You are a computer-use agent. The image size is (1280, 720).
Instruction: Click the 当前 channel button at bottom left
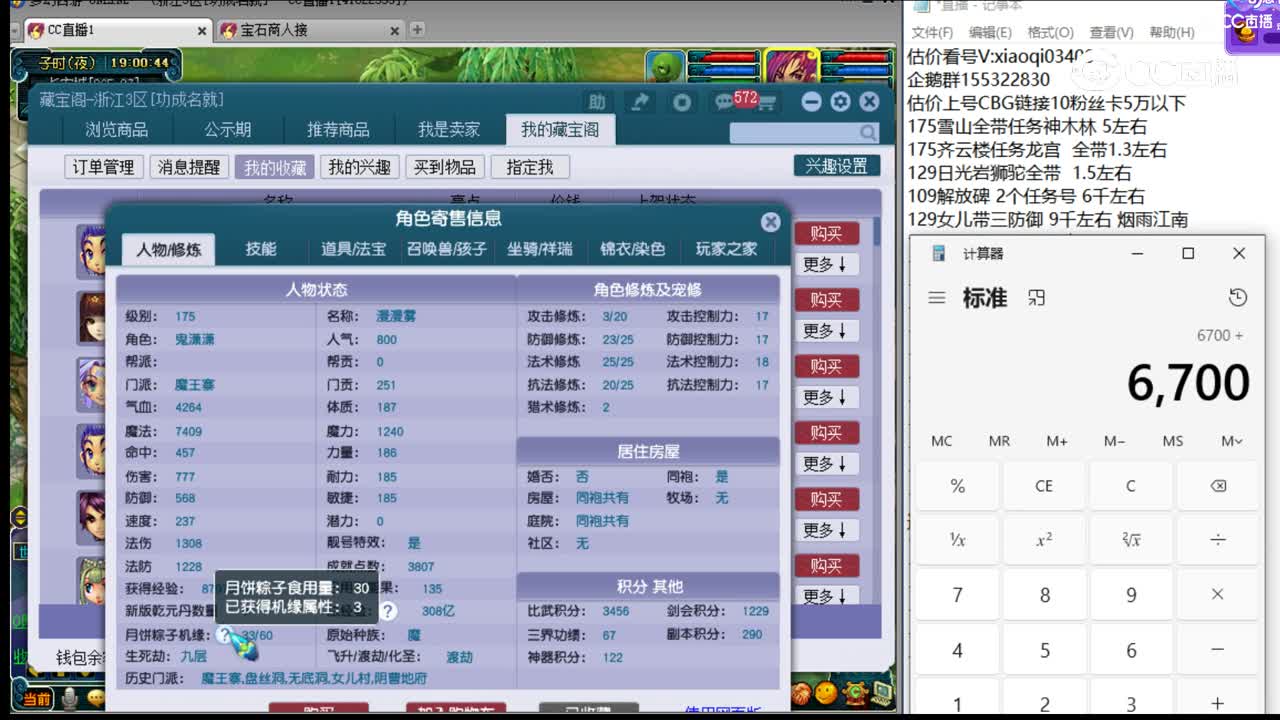point(37,699)
